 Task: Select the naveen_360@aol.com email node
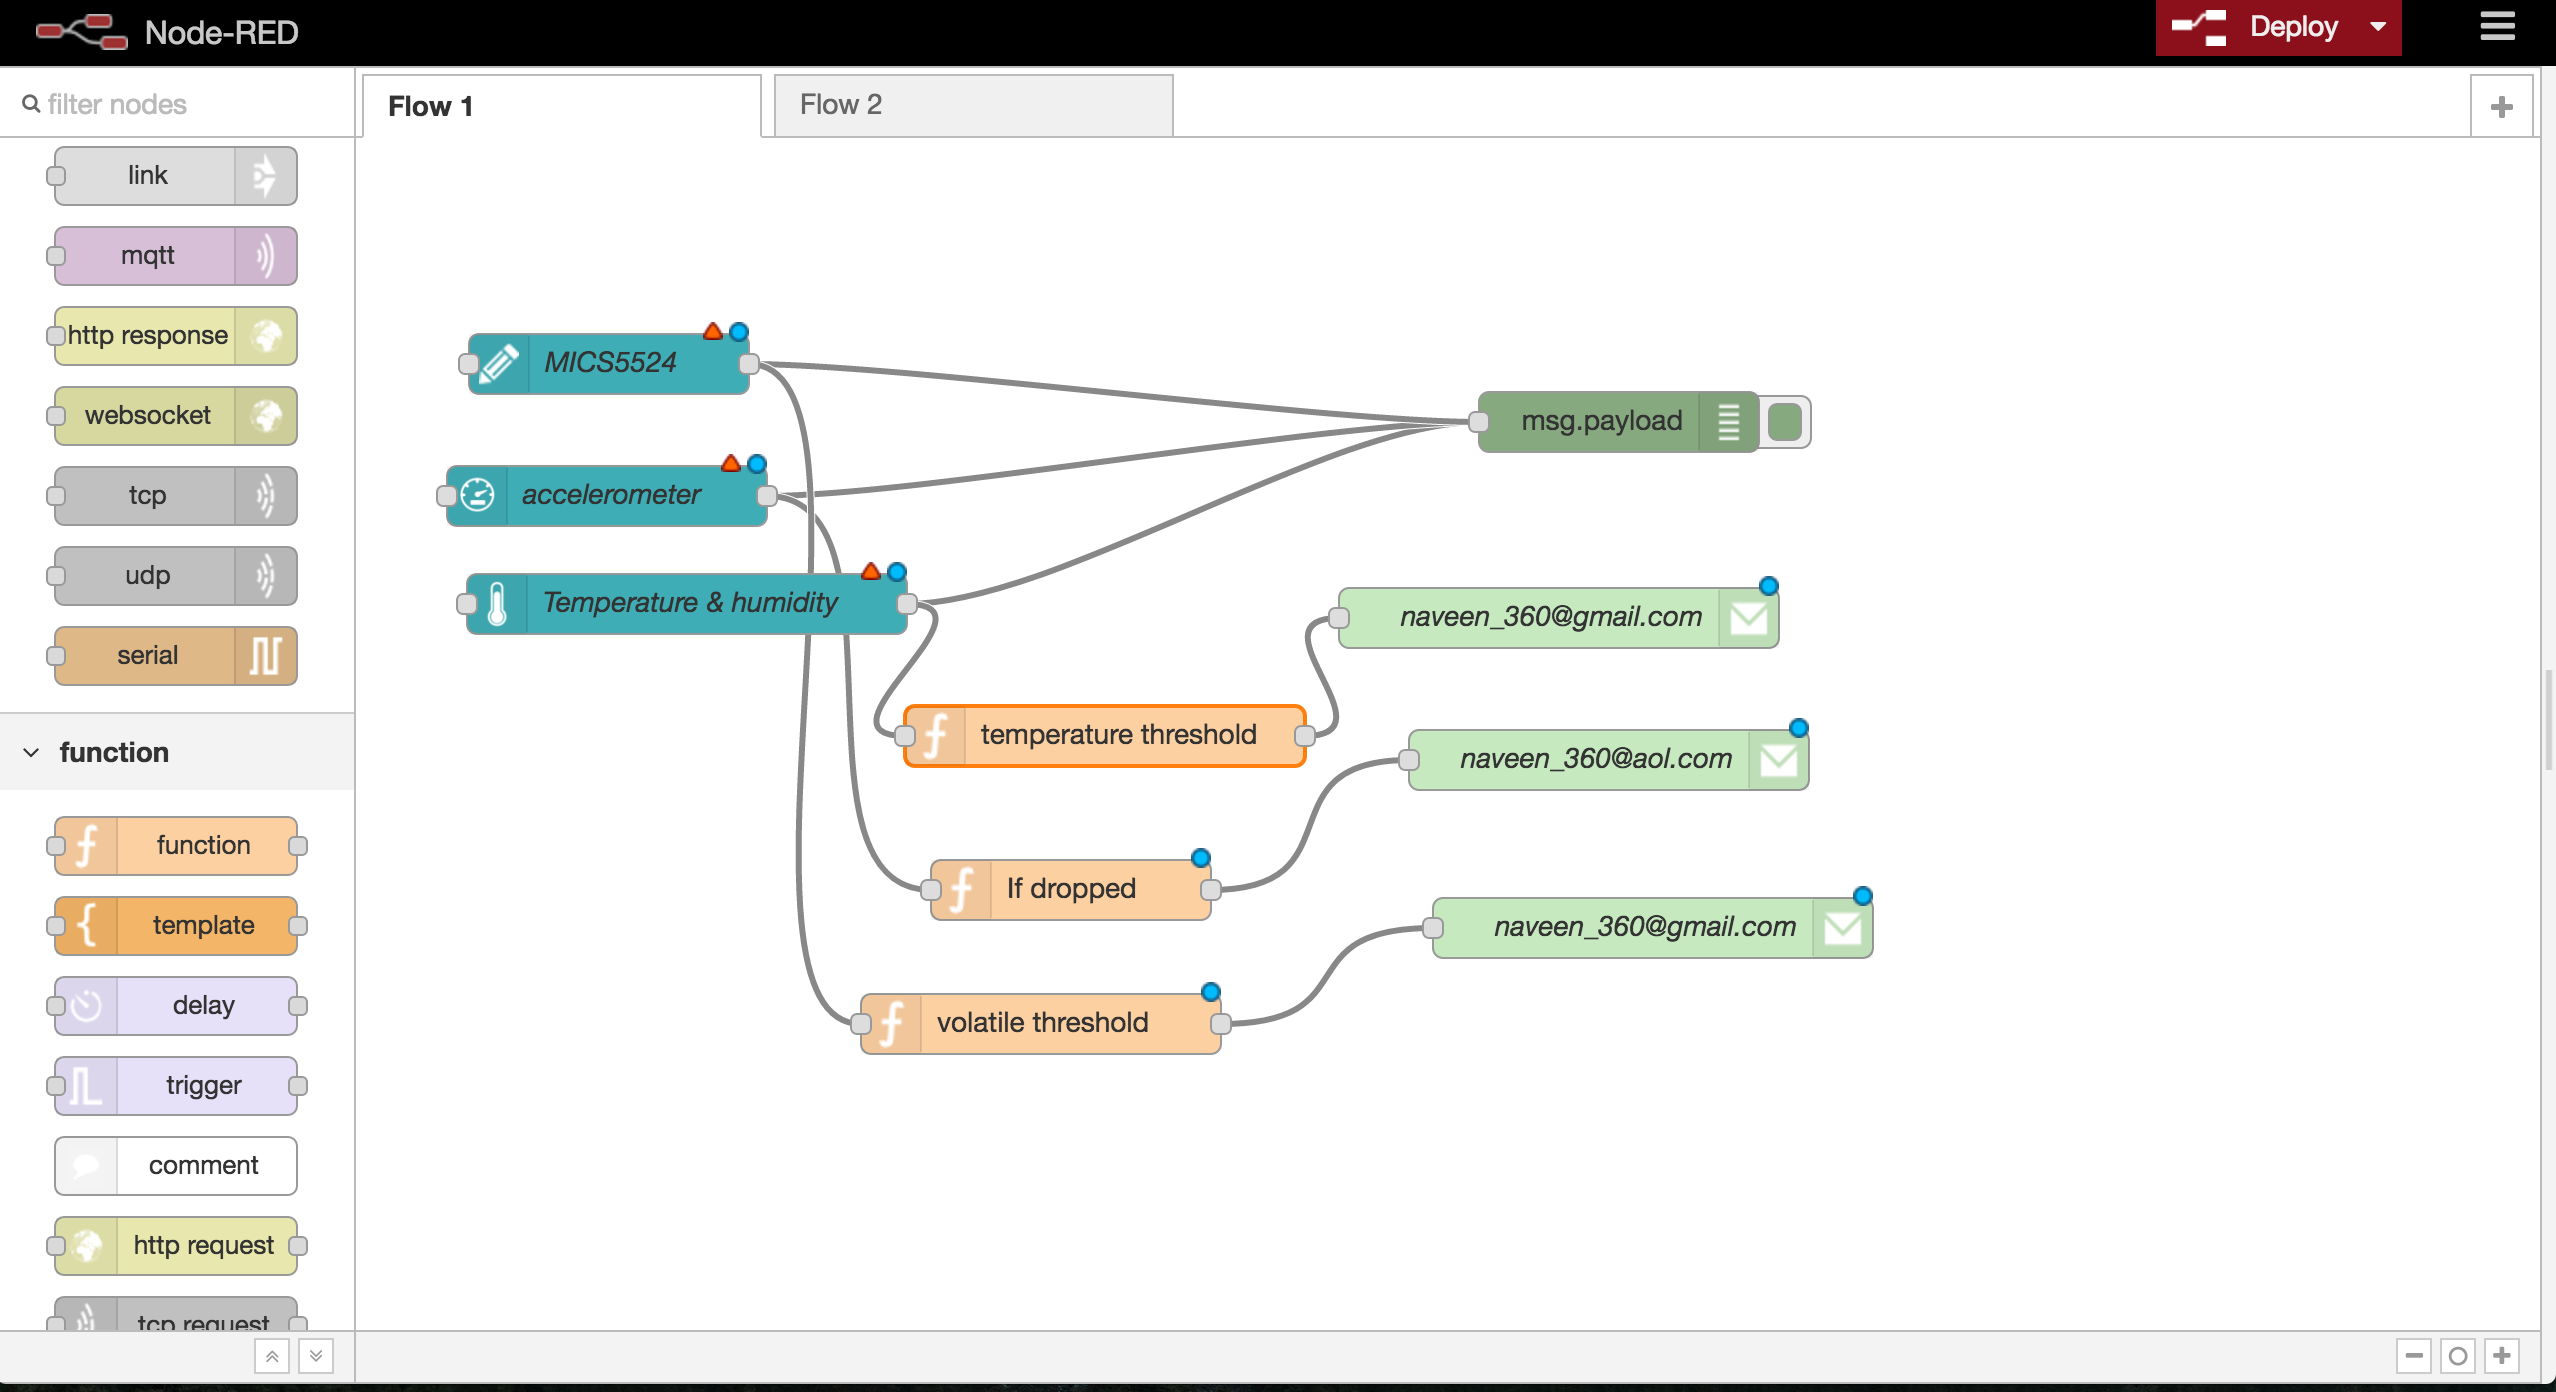1609,759
